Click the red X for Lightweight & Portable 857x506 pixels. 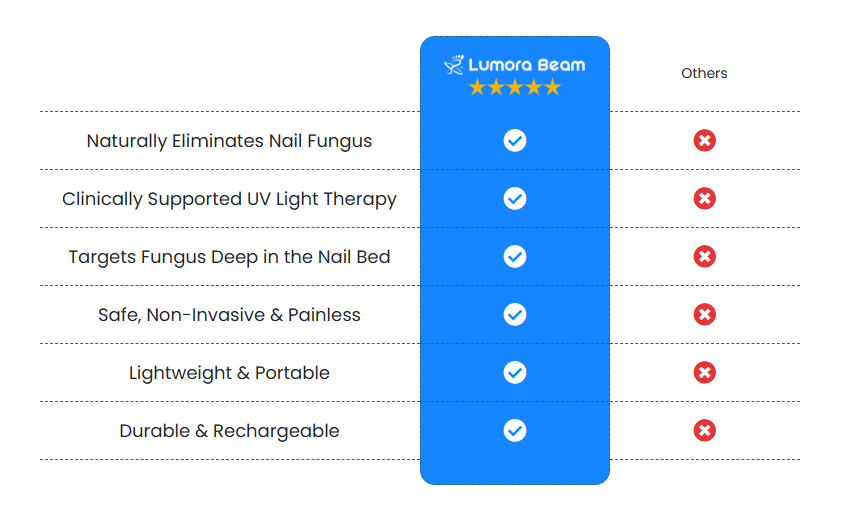click(705, 373)
